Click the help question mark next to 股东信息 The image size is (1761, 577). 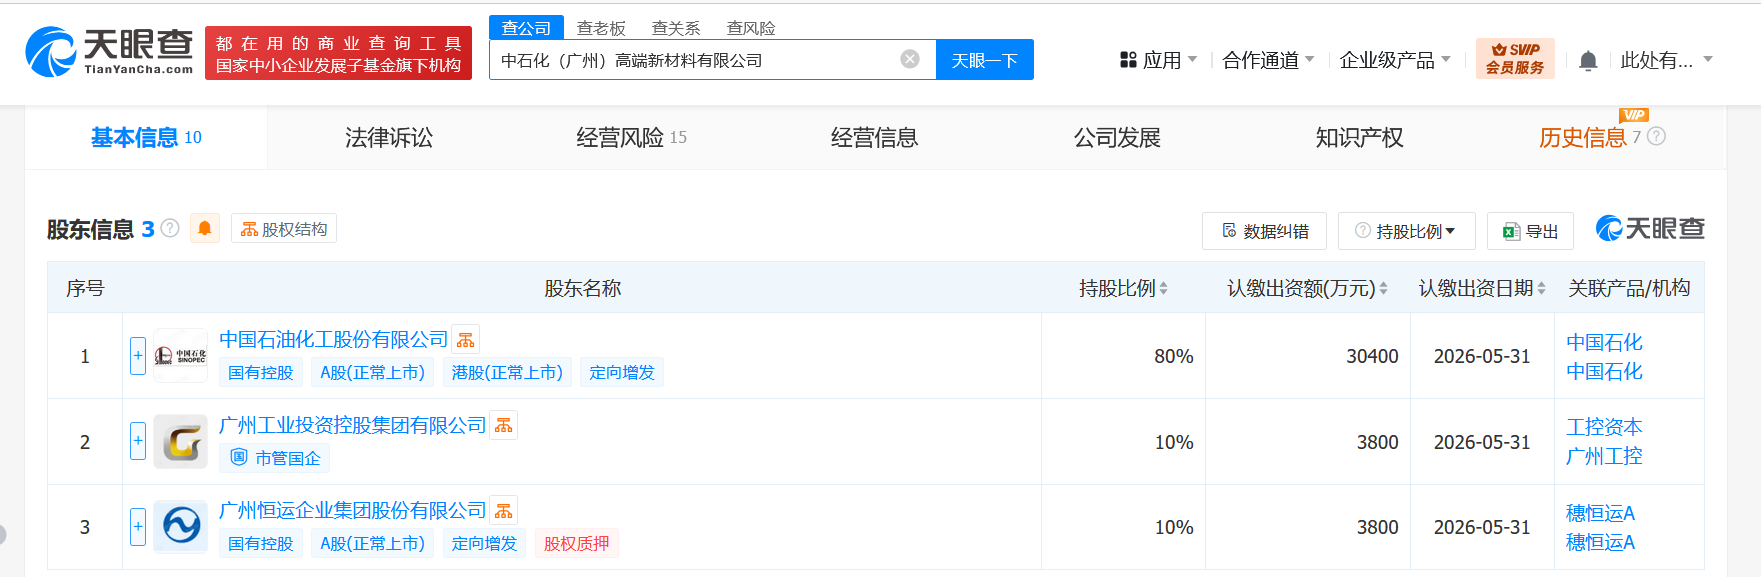[170, 228]
